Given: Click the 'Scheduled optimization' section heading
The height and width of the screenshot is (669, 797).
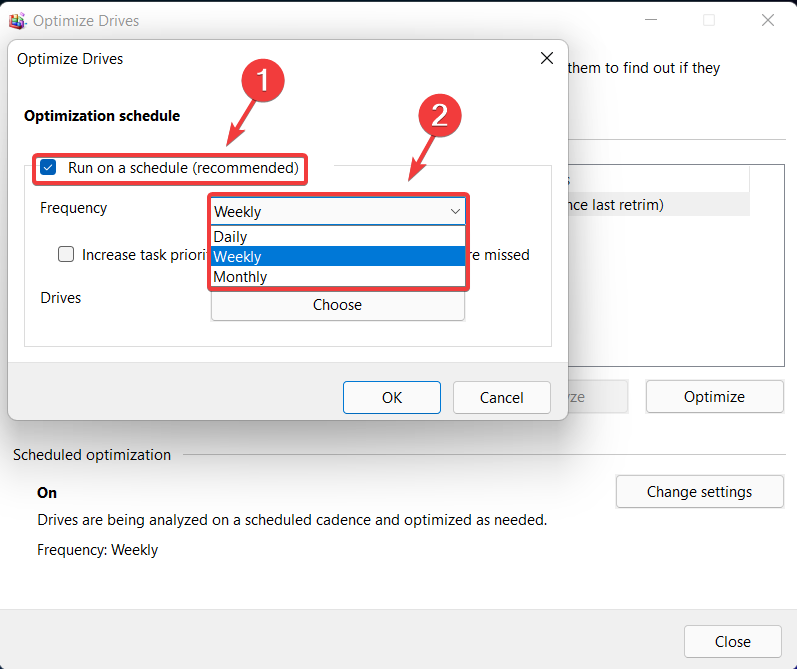Looking at the screenshot, I should (x=92, y=454).
